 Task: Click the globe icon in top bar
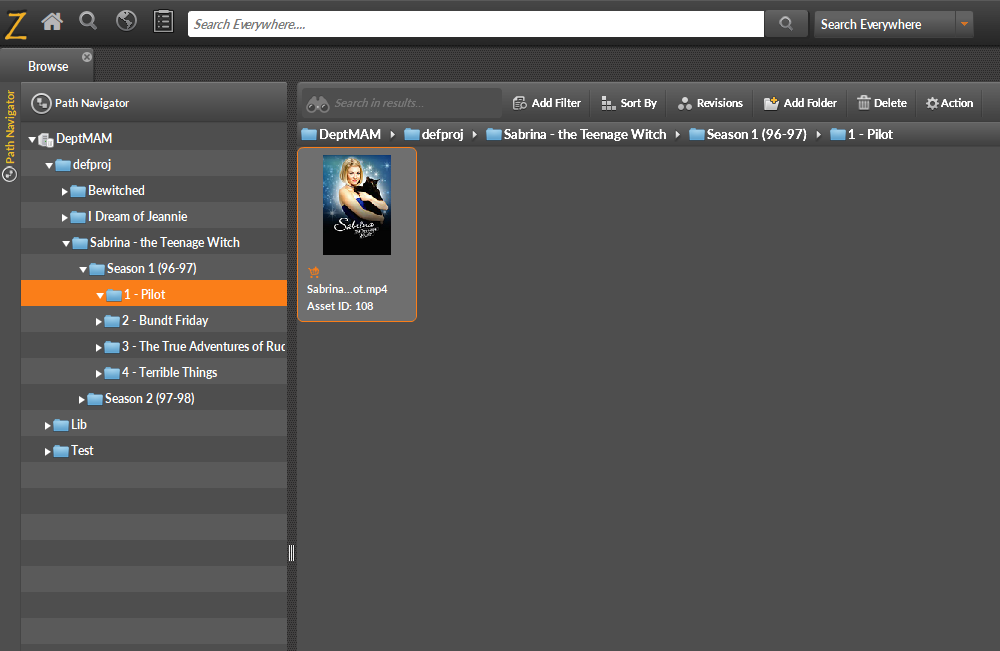click(x=126, y=21)
